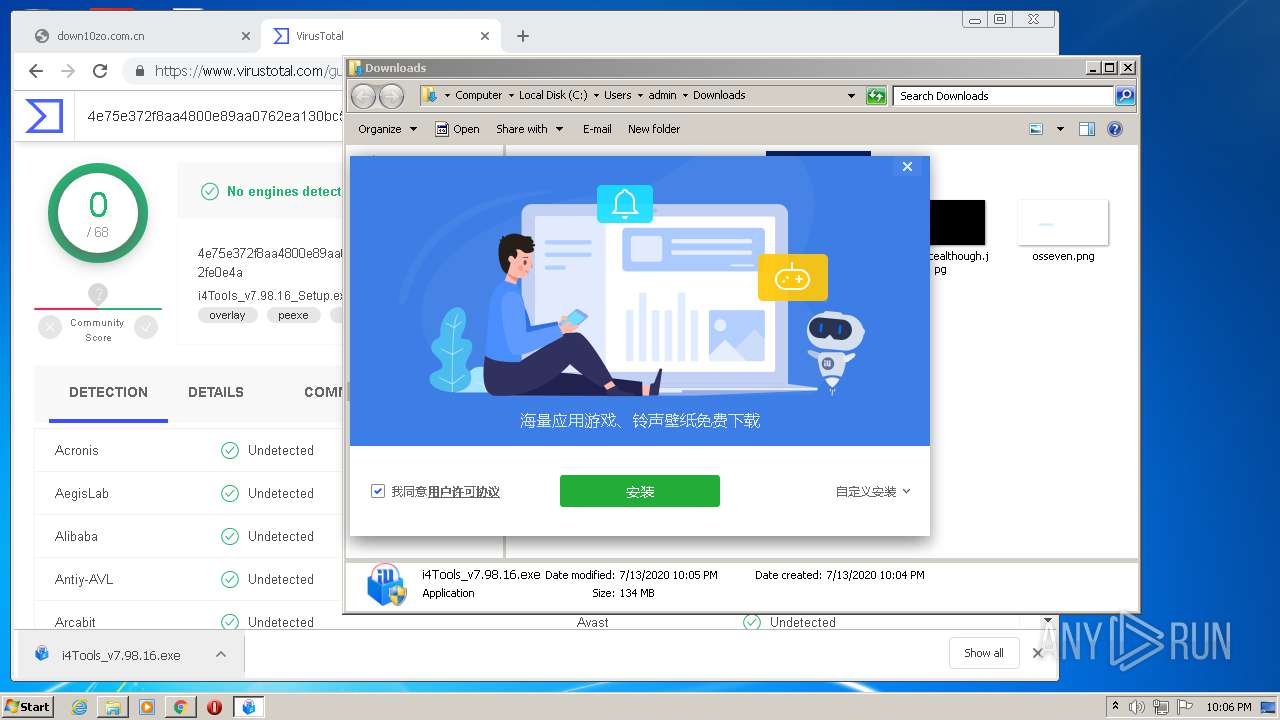Click the Explorer refresh button

point(876,96)
